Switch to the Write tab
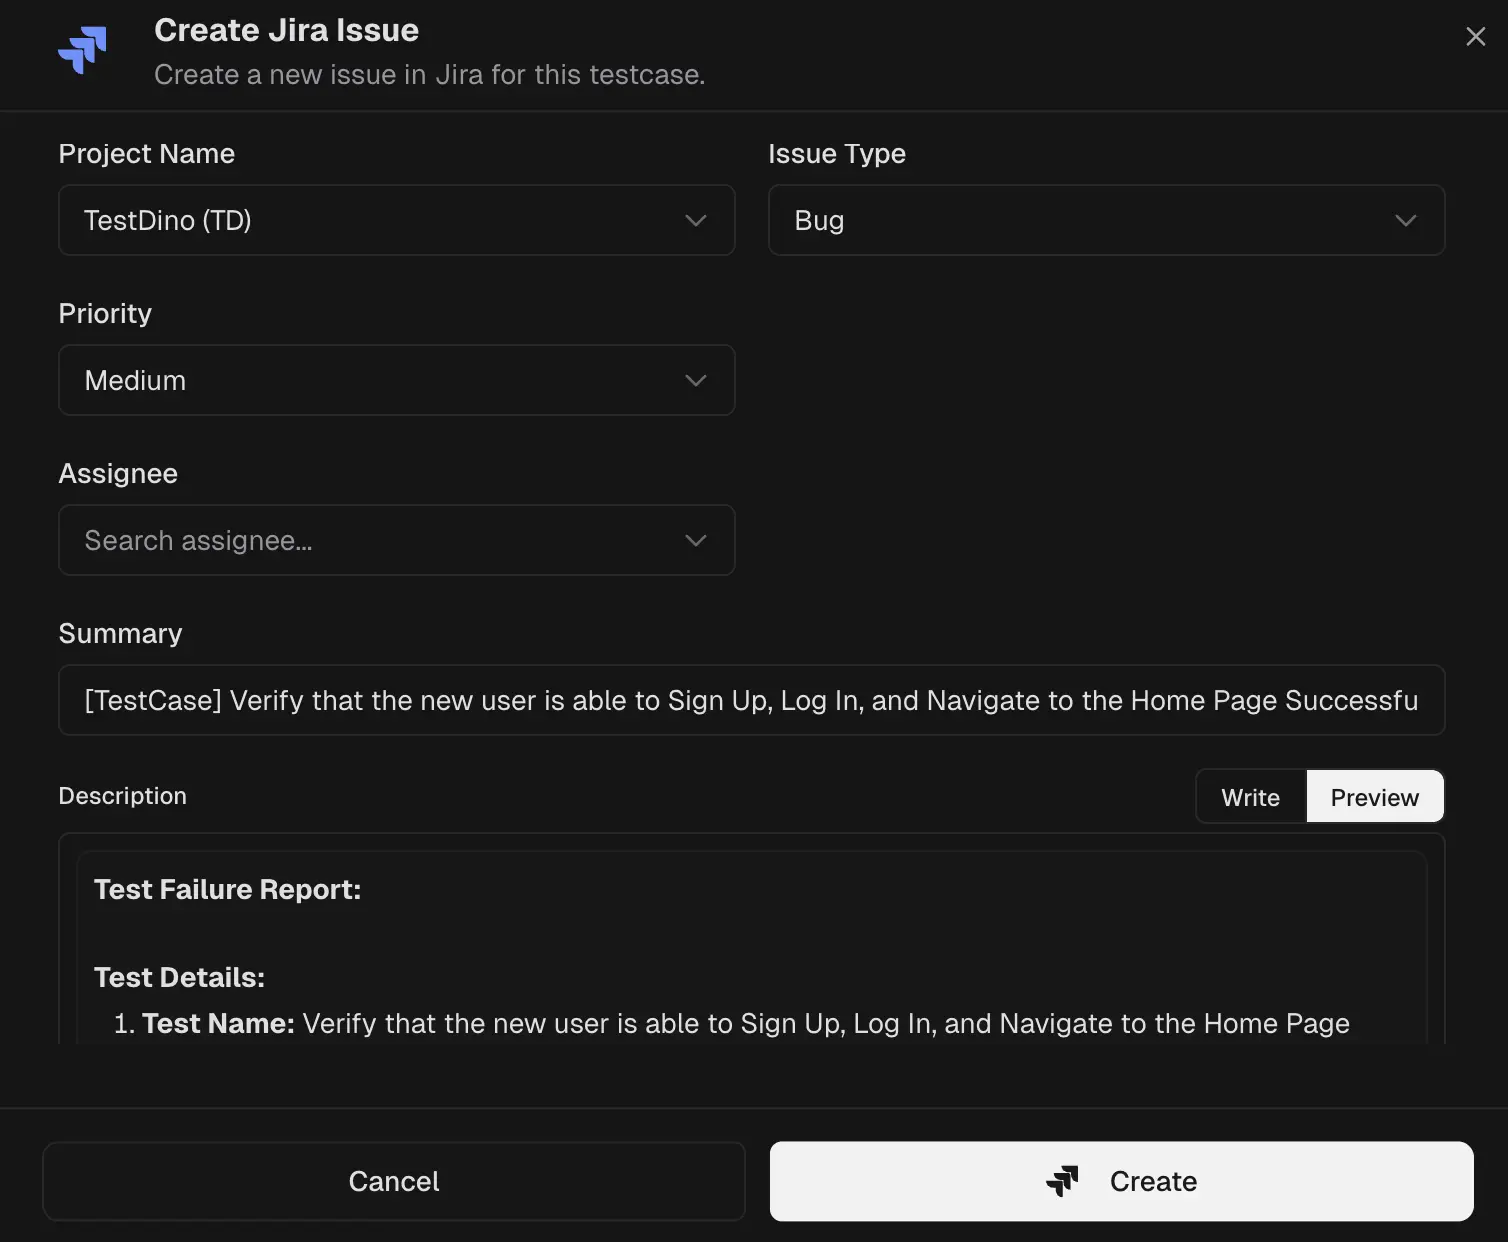Viewport: 1508px width, 1242px height. pyautogui.click(x=1249, y=796)
